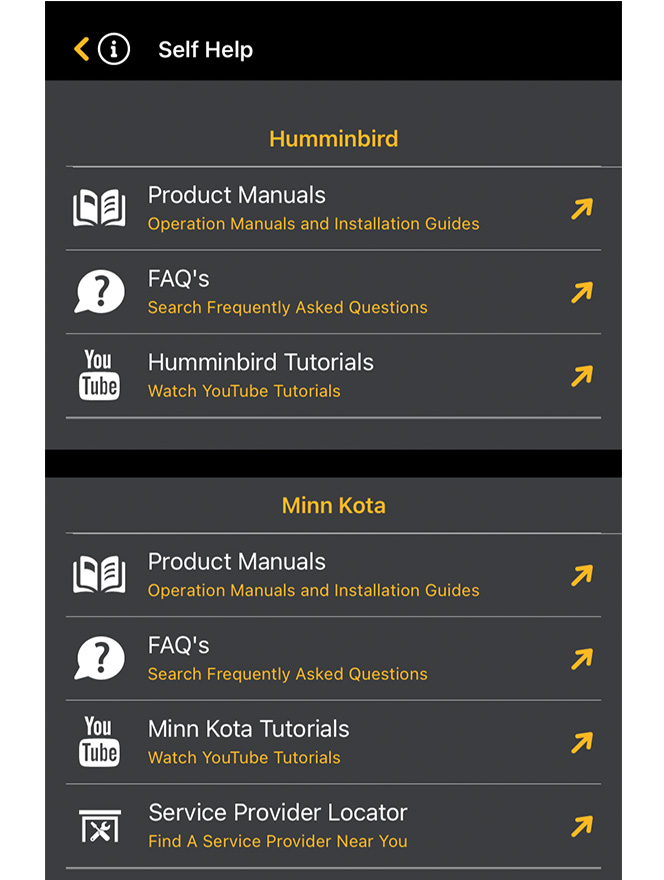This screenshot has height=880, width=664.
Task: Open the Service Provider Locator tools icon
Action: 98,825
